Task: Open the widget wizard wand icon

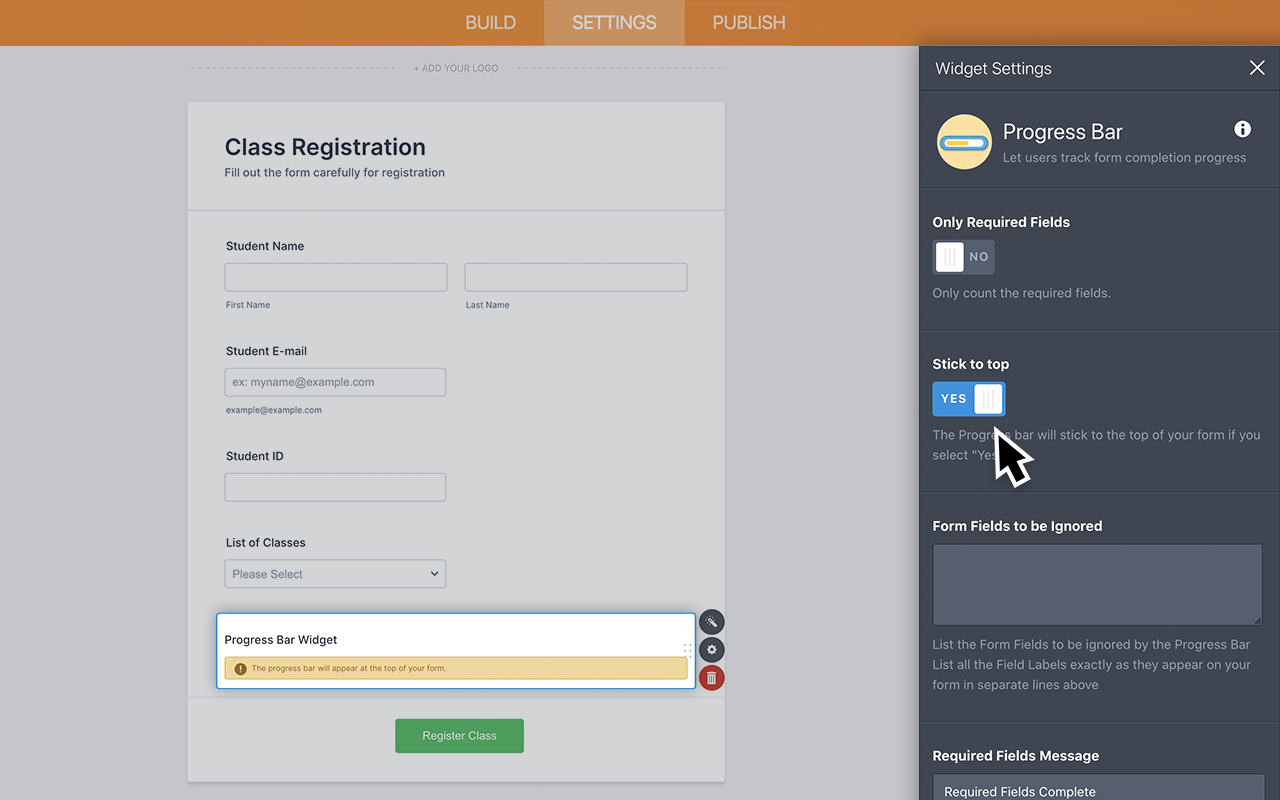Action: click(x=711, y=622)
